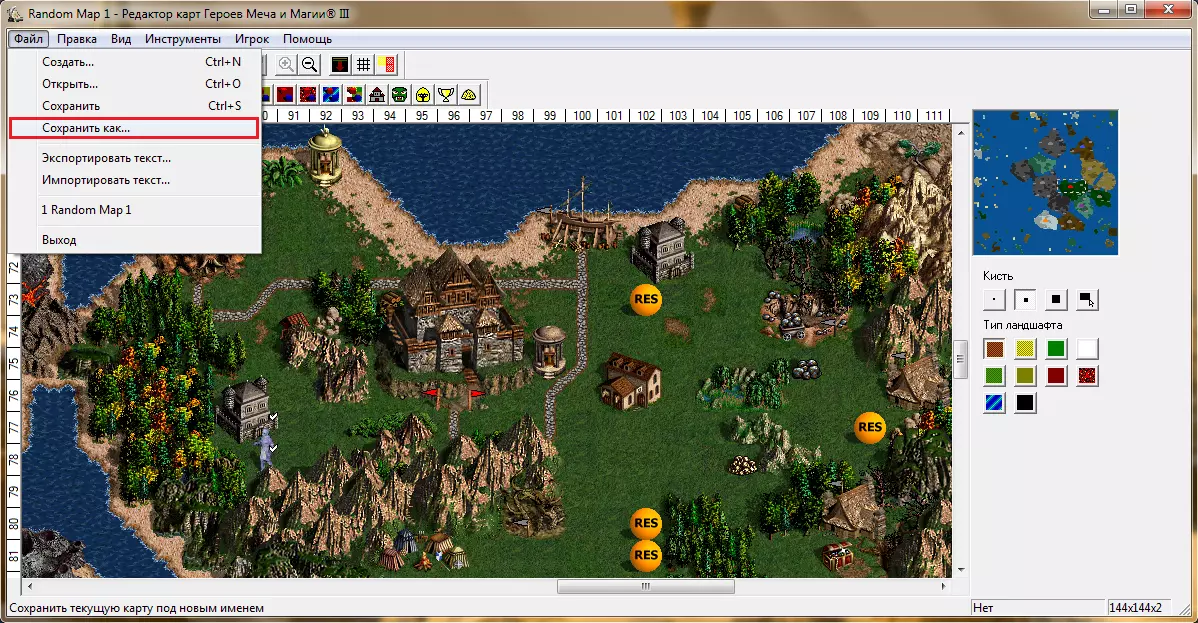Open the Файл menu
The image size is (1198, 623).
pos(28,38)
